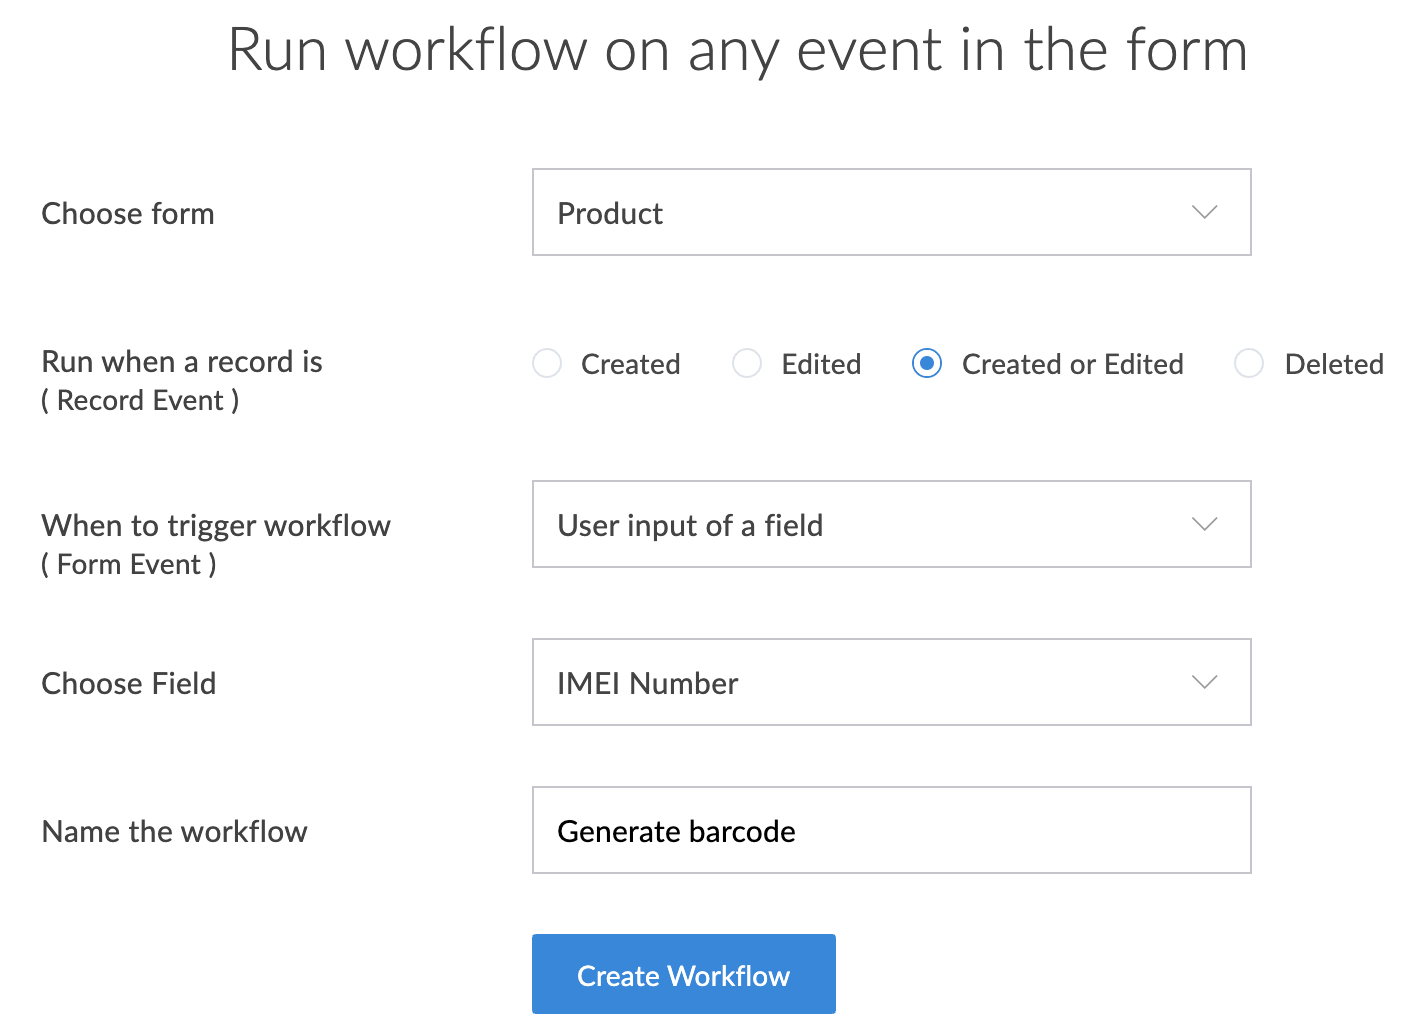Viewport: 1420px width, 1034px height.
Task: Click the workflow name field containing Generate barcode
Action: (x=890, y=830)
